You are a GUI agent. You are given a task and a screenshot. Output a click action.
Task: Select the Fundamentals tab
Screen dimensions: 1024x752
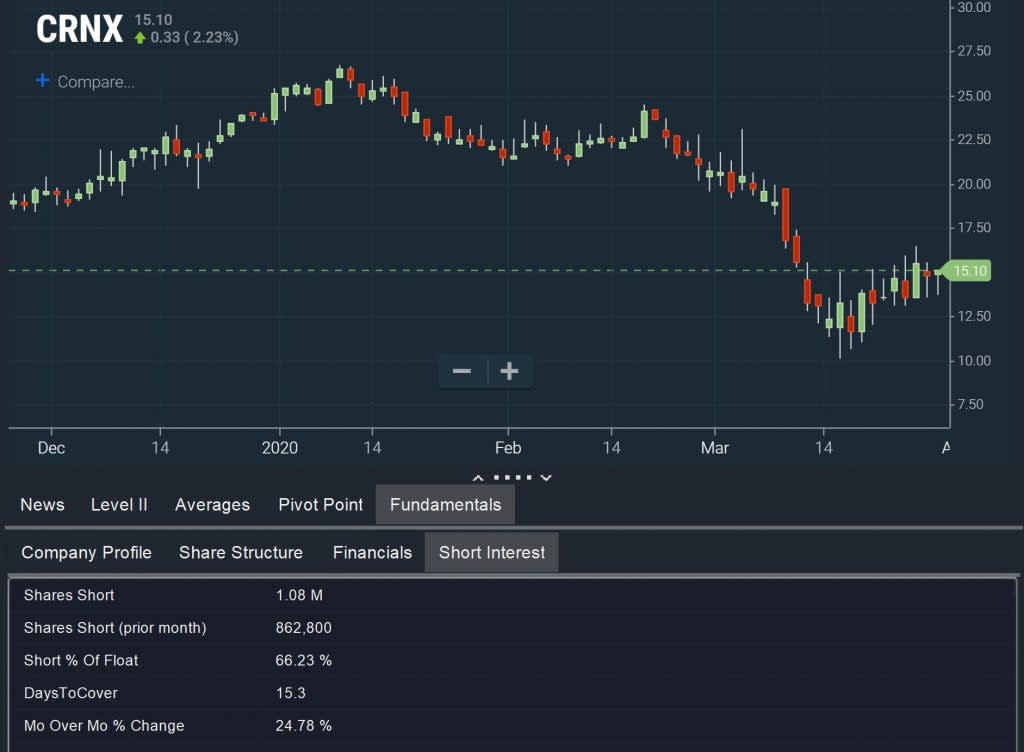point(445,505)
